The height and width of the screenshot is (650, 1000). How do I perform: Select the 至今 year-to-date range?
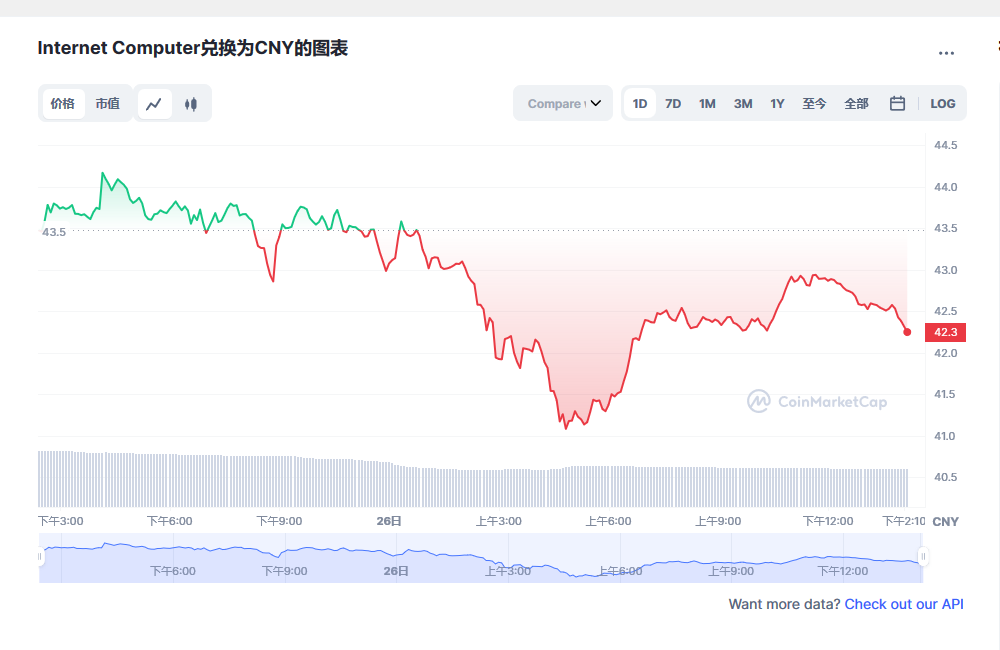pos(814,103)
